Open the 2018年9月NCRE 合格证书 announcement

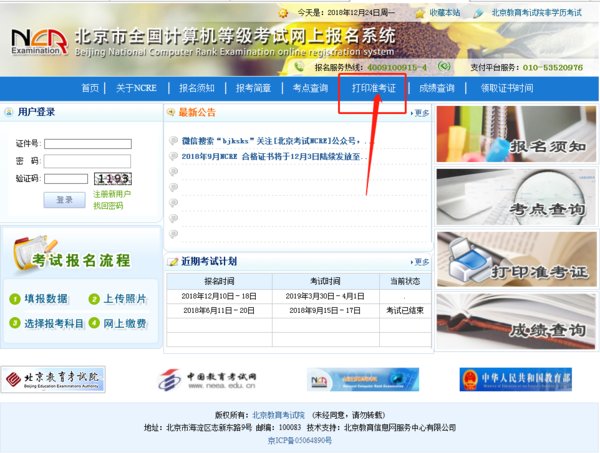(274, 156)
